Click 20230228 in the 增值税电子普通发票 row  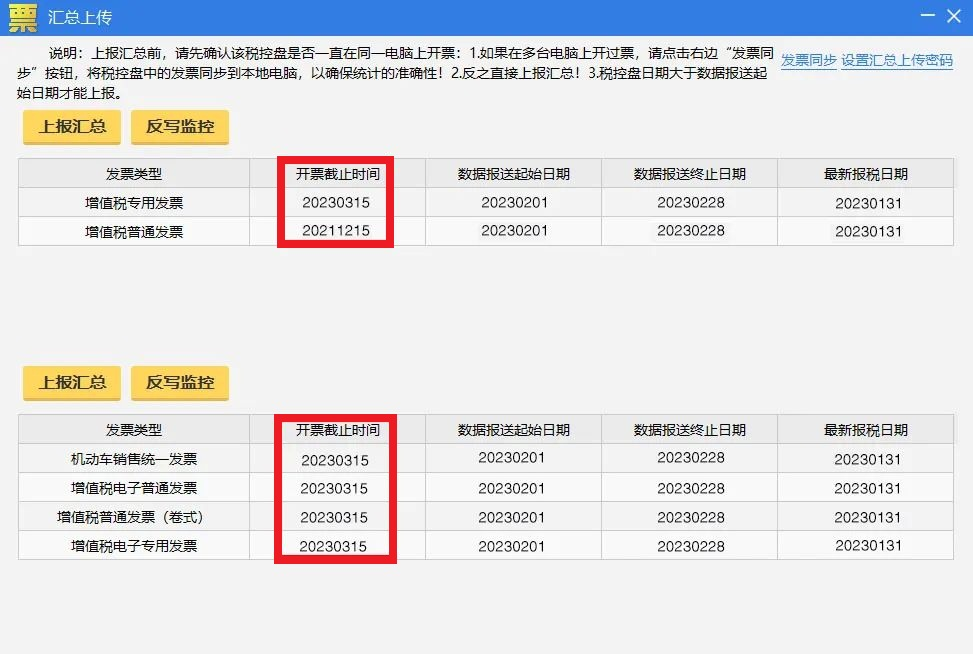point(691,488)
